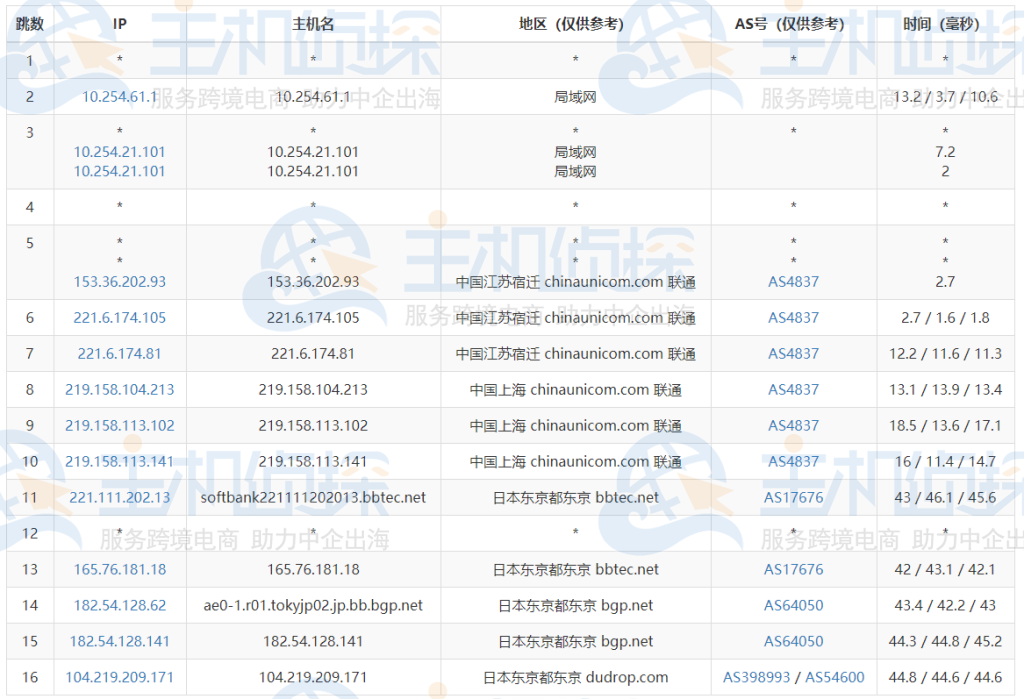
Task: Select the 221.6.174.105 IP link
Action: point(119,317)
